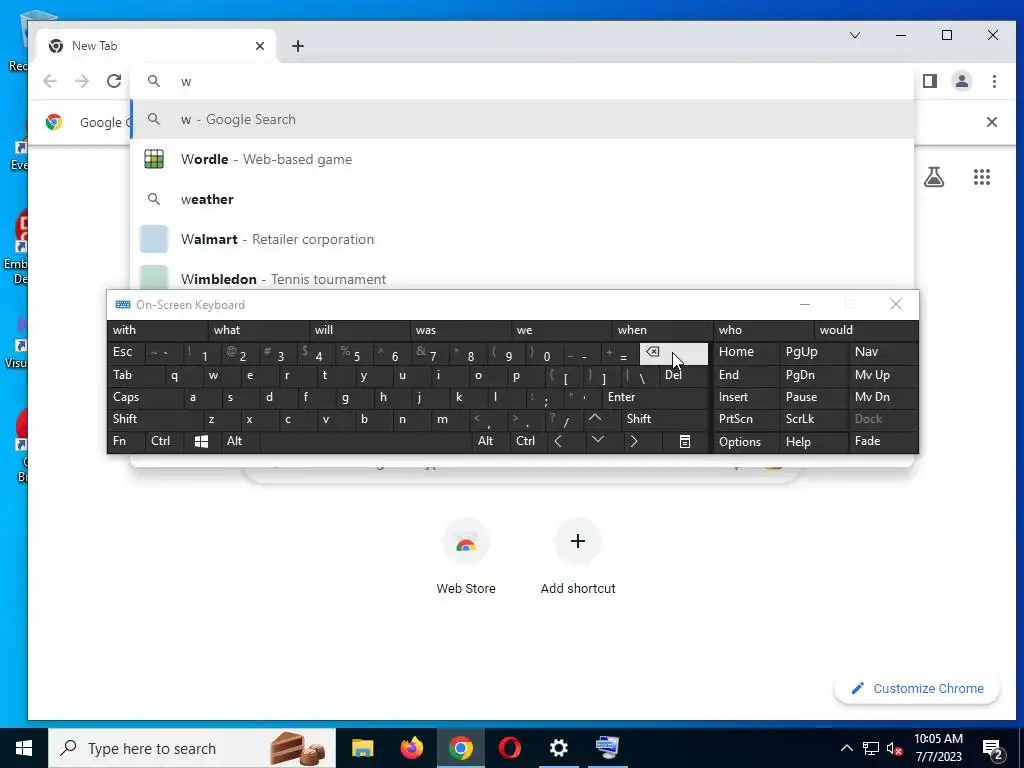1024x768 pixels.
Task: Expand the tab search chevron
Action: [x=854, y=35]
